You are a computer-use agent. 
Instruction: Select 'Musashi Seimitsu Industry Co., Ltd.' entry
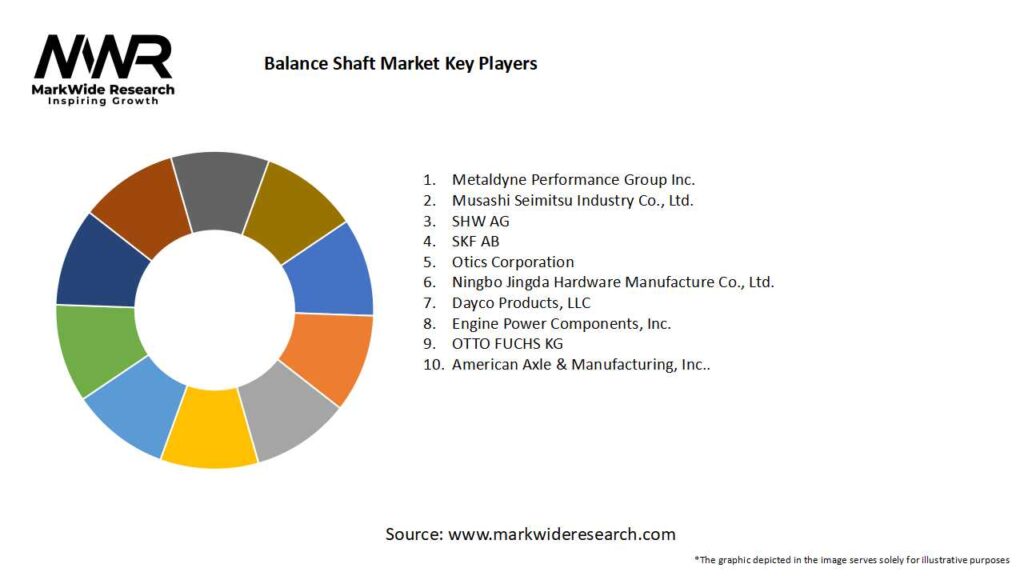tap(572, 200)
